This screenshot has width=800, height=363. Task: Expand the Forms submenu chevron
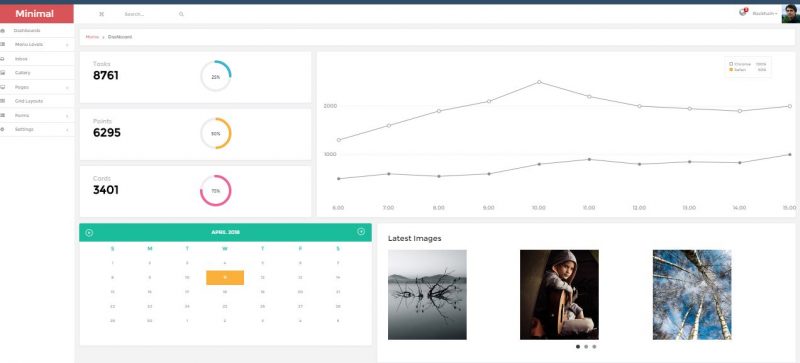(x=67, y=116)
